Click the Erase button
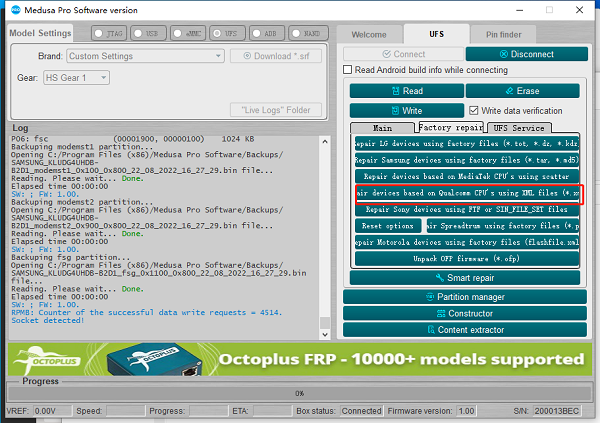600x423 pixels. [x=523, y=91]
